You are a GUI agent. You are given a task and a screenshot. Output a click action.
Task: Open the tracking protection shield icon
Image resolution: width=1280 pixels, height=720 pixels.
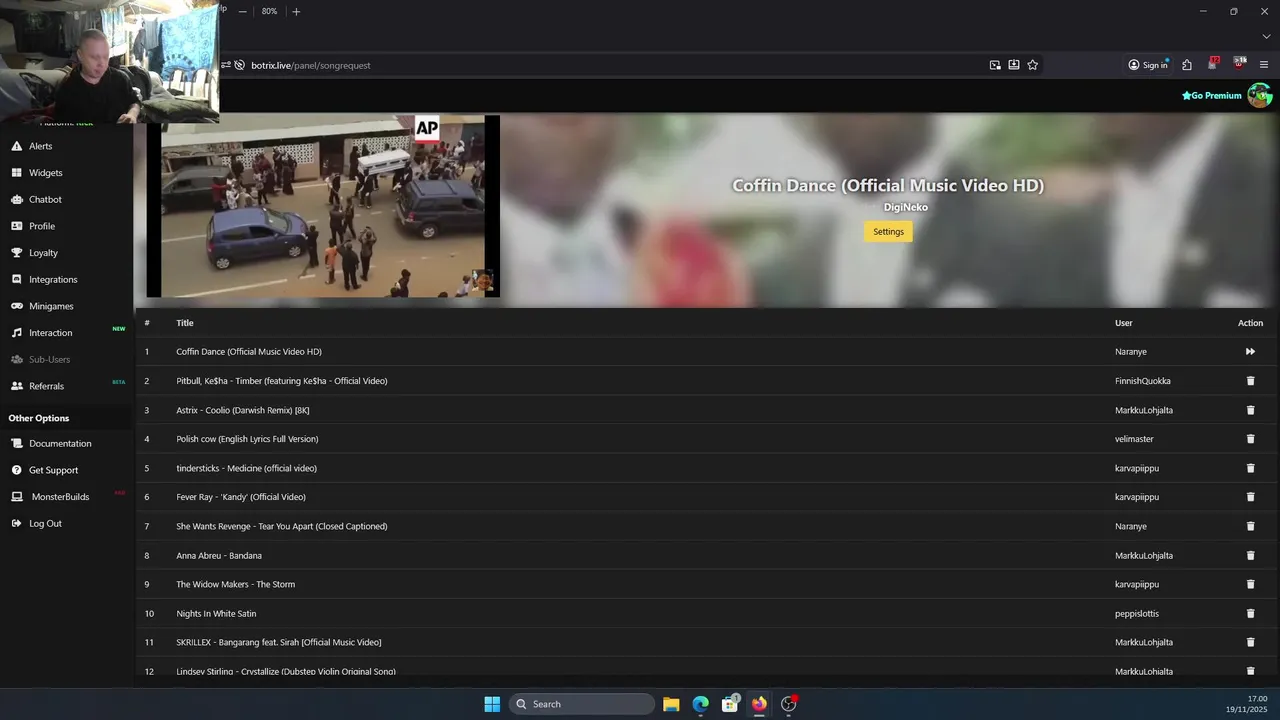[x=240, y=65]
